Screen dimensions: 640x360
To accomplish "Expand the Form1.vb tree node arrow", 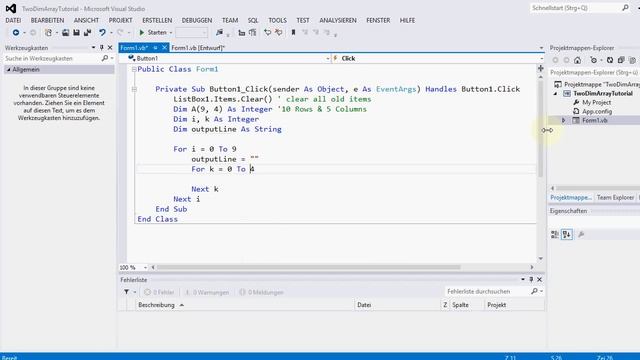I will (564, 120).
